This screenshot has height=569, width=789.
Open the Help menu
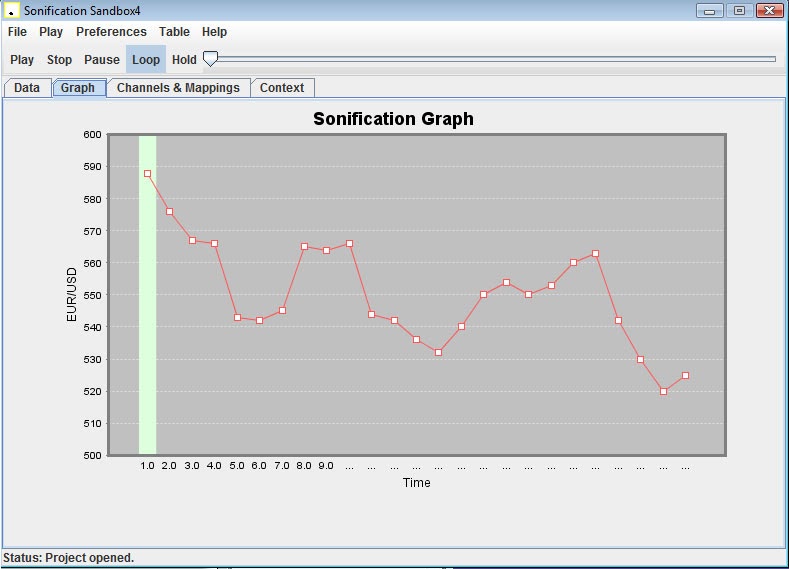214,32
